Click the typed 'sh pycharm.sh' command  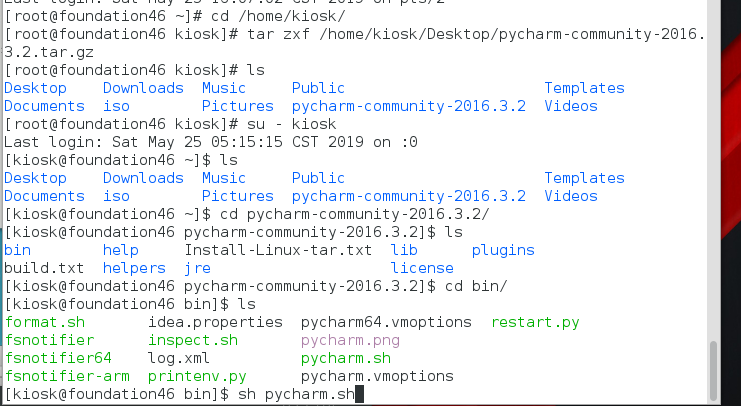(296, 394)
